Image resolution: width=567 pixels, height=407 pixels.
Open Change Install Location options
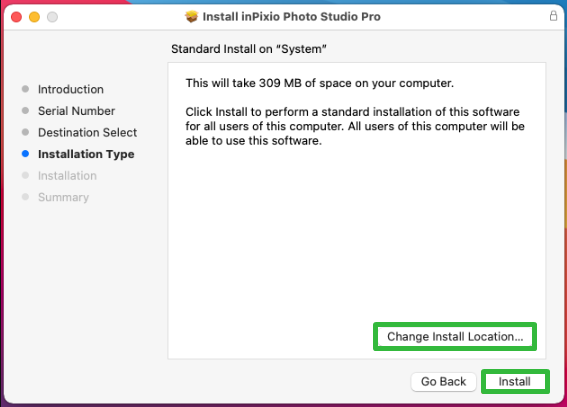click(455, 337)
